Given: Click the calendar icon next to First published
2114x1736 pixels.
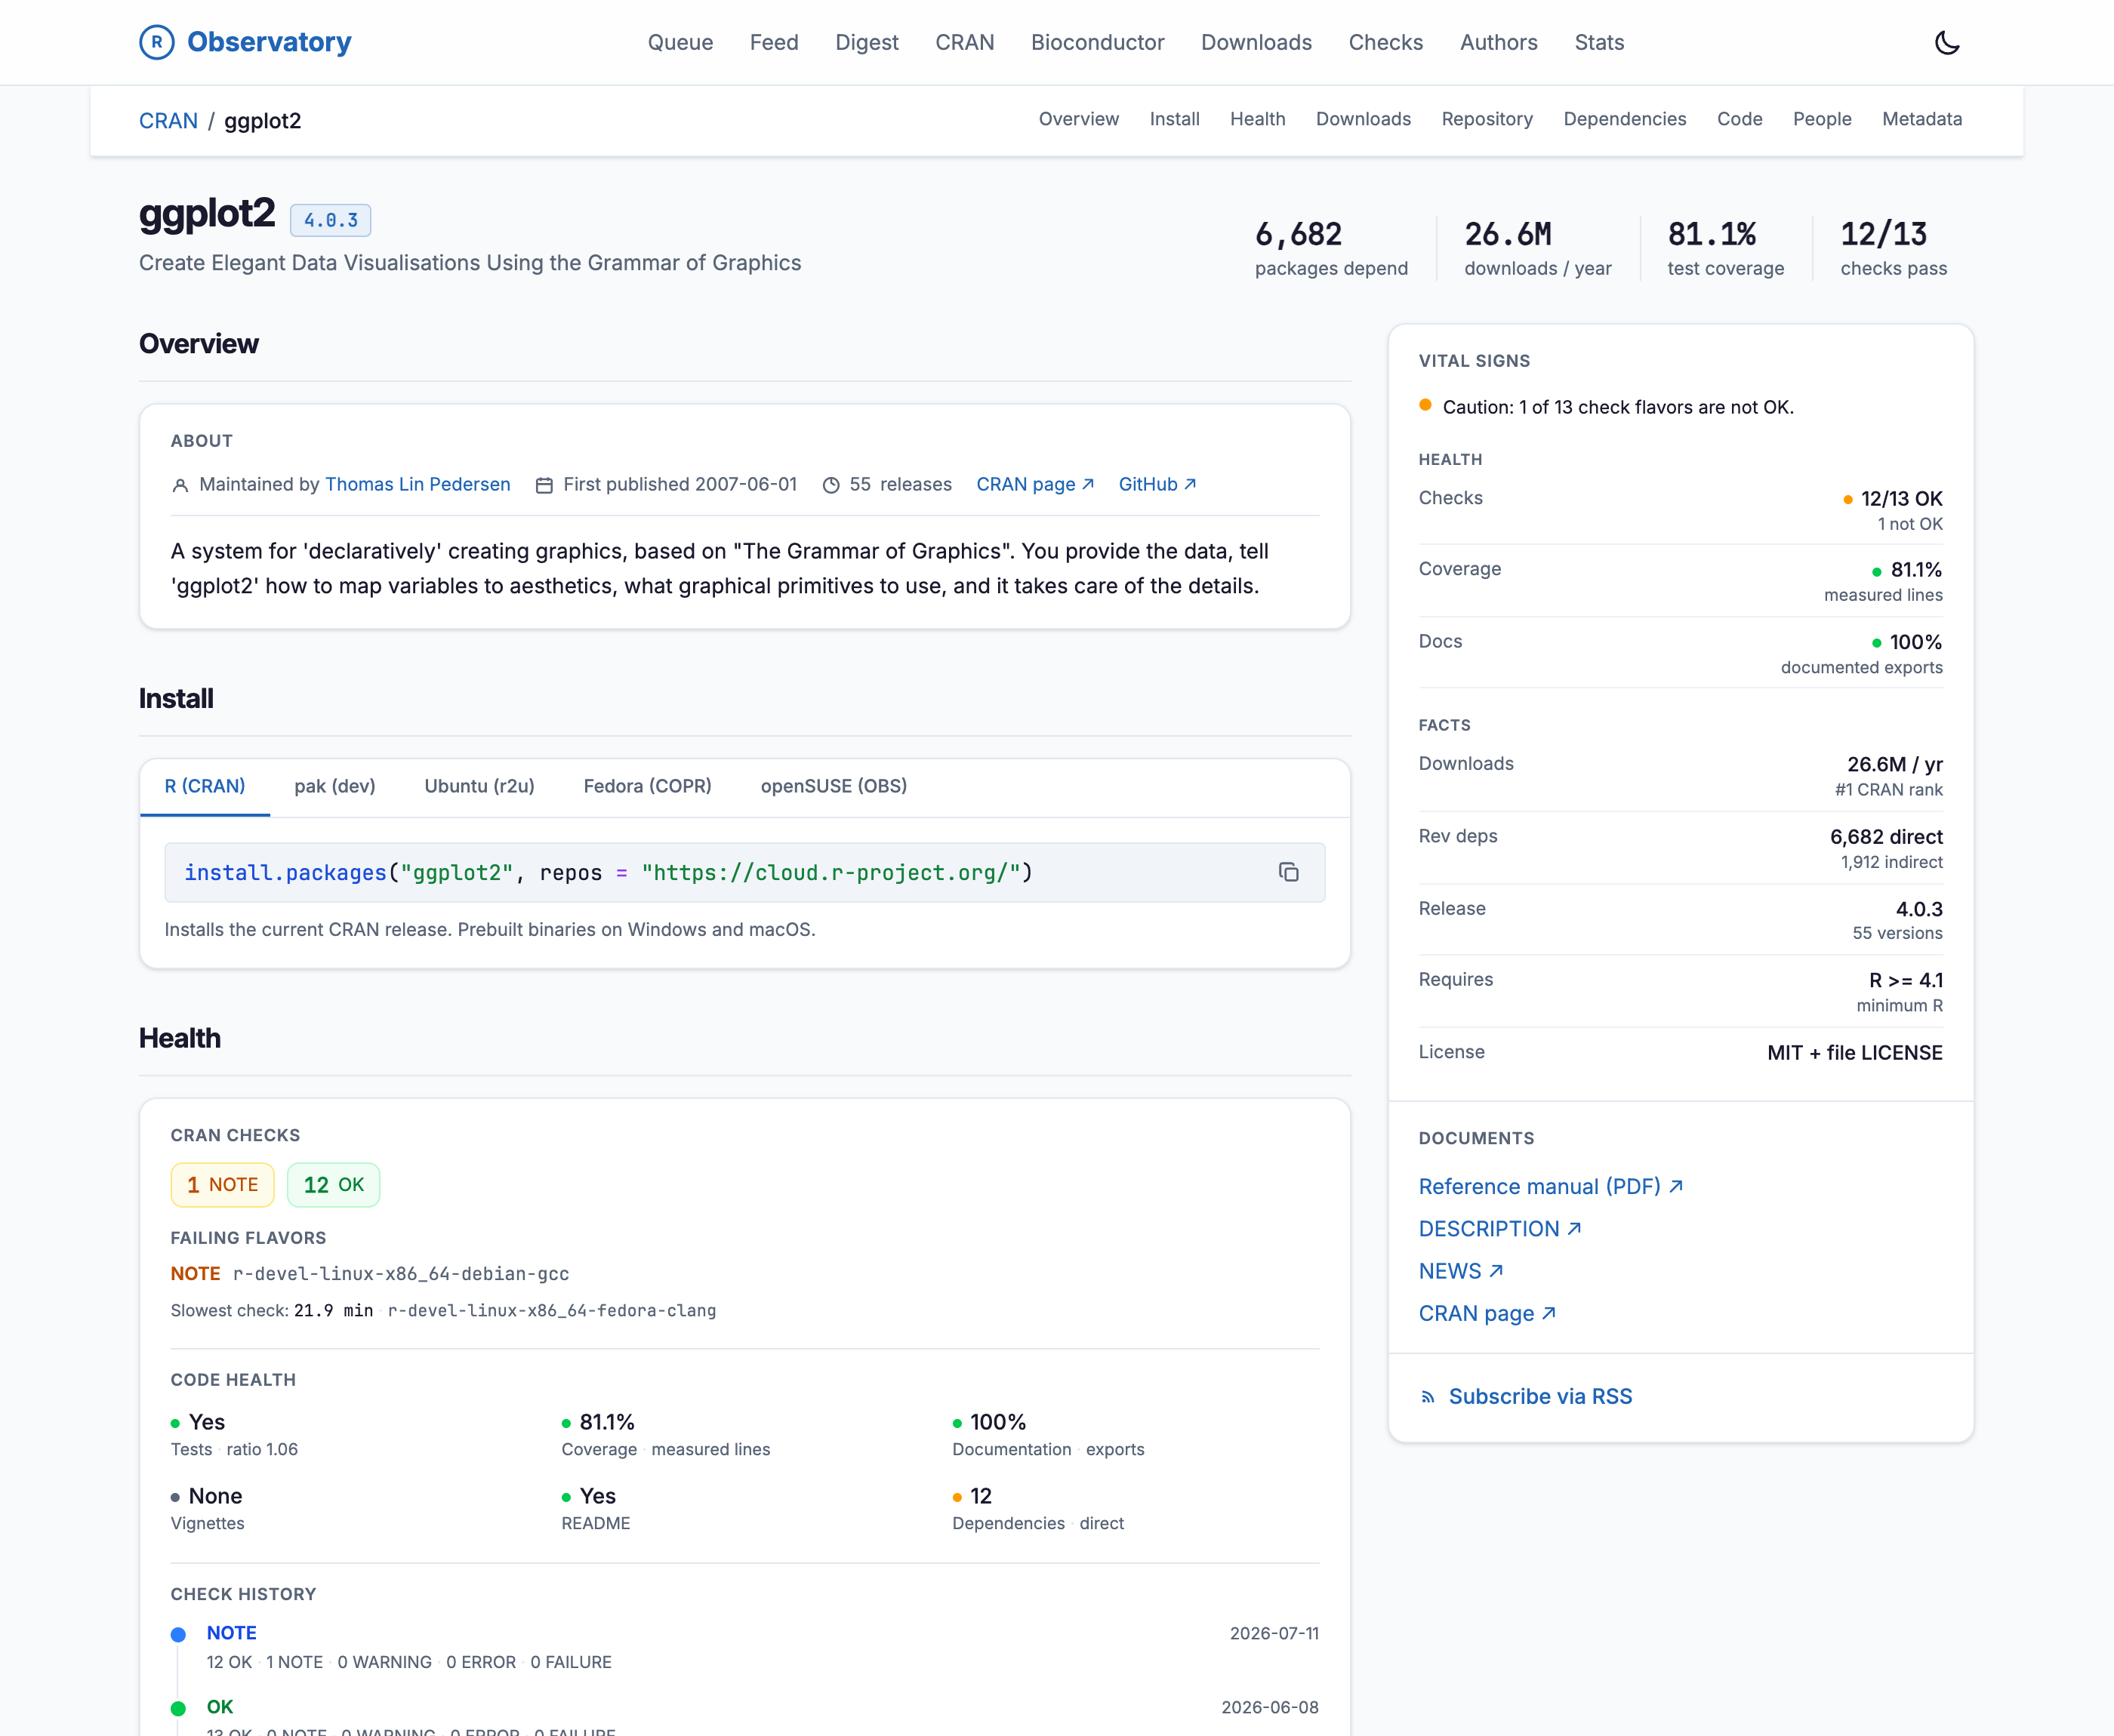Looking at the screenshot, I should tap(544, 485).
